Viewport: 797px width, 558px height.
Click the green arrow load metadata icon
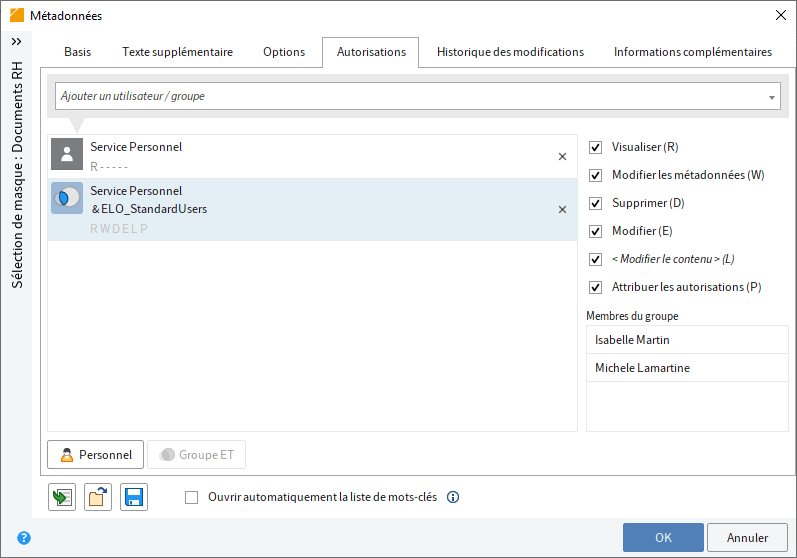coord(62,497)
